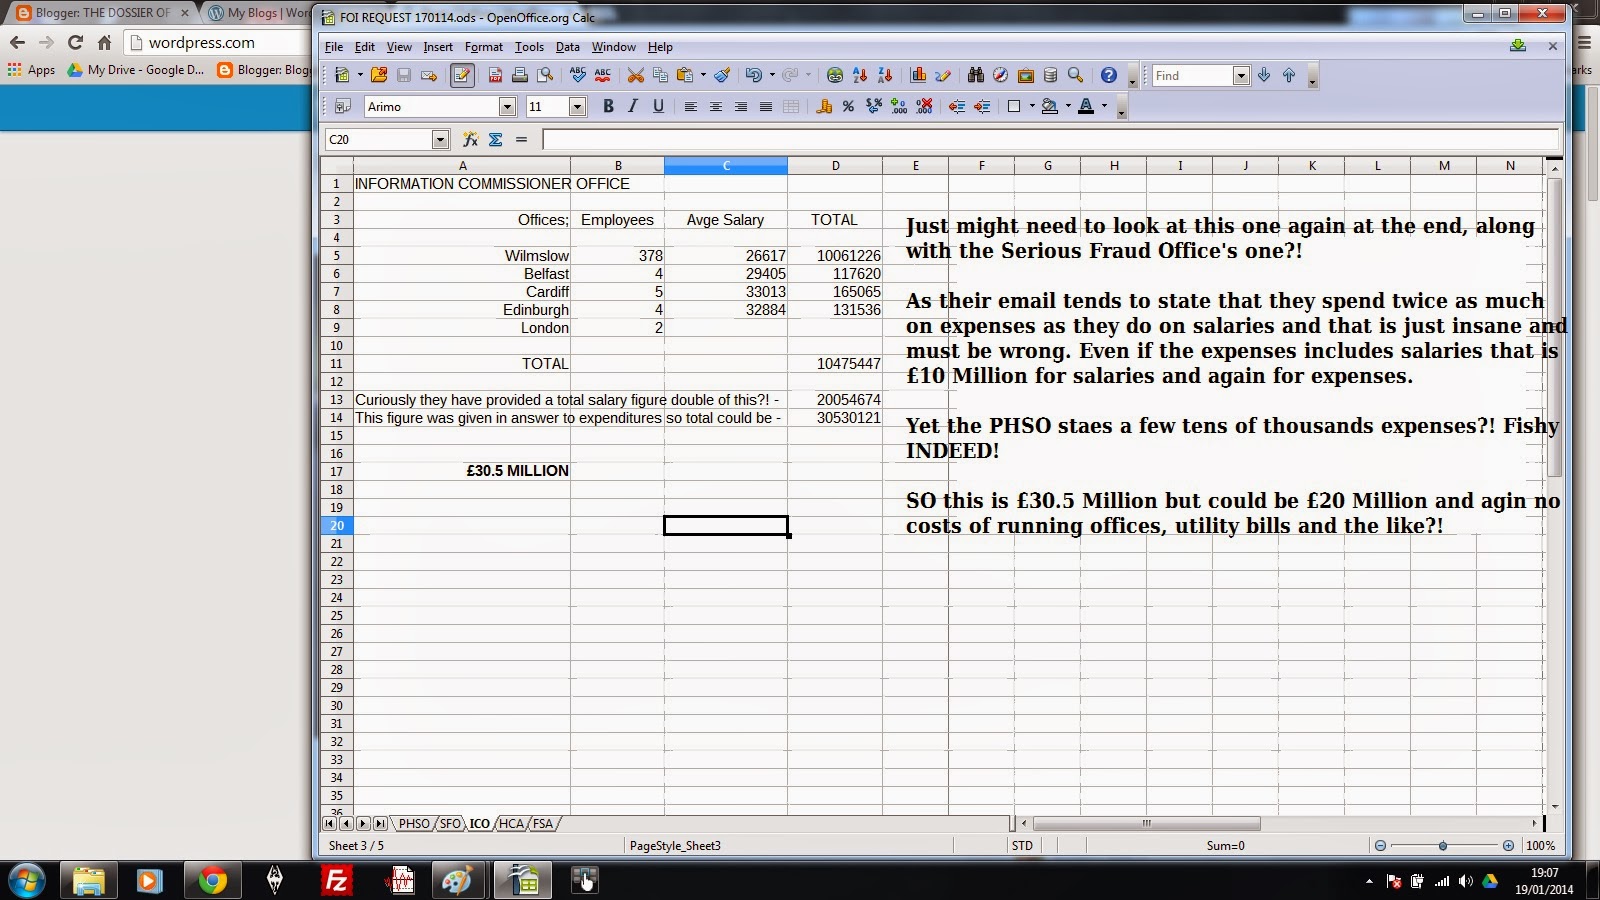1600x900 pixels.
Task: Open the Name Box dropdown
Action: pyautogui.click(x=440, y=140)
